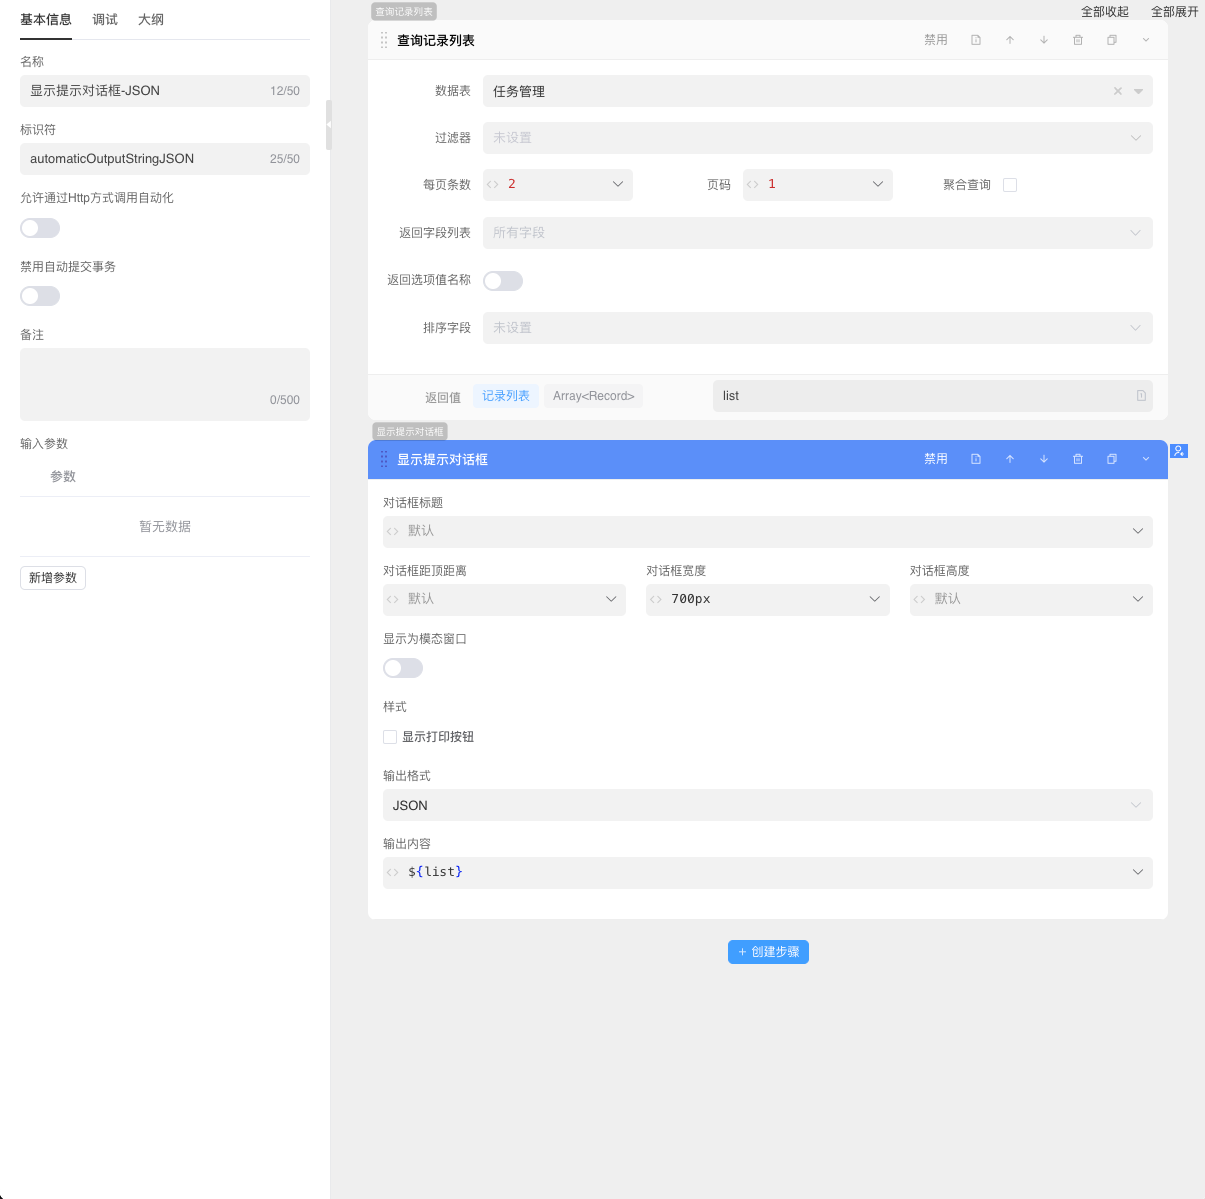Switch to the 调试 tab

[x=104, y=19]
